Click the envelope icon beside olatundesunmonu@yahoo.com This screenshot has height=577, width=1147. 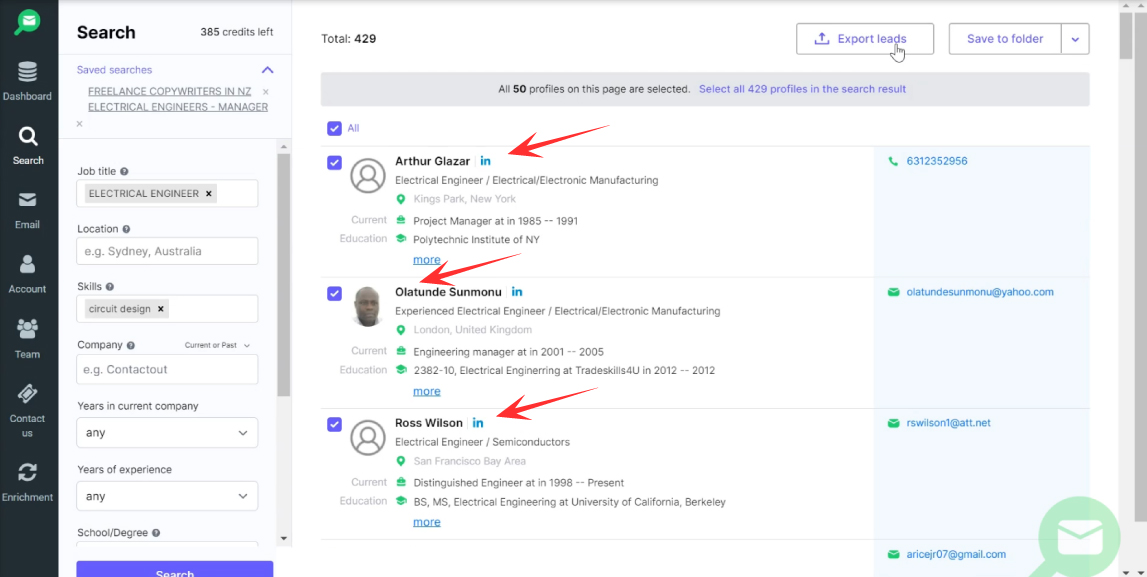[x=892, y=292]
